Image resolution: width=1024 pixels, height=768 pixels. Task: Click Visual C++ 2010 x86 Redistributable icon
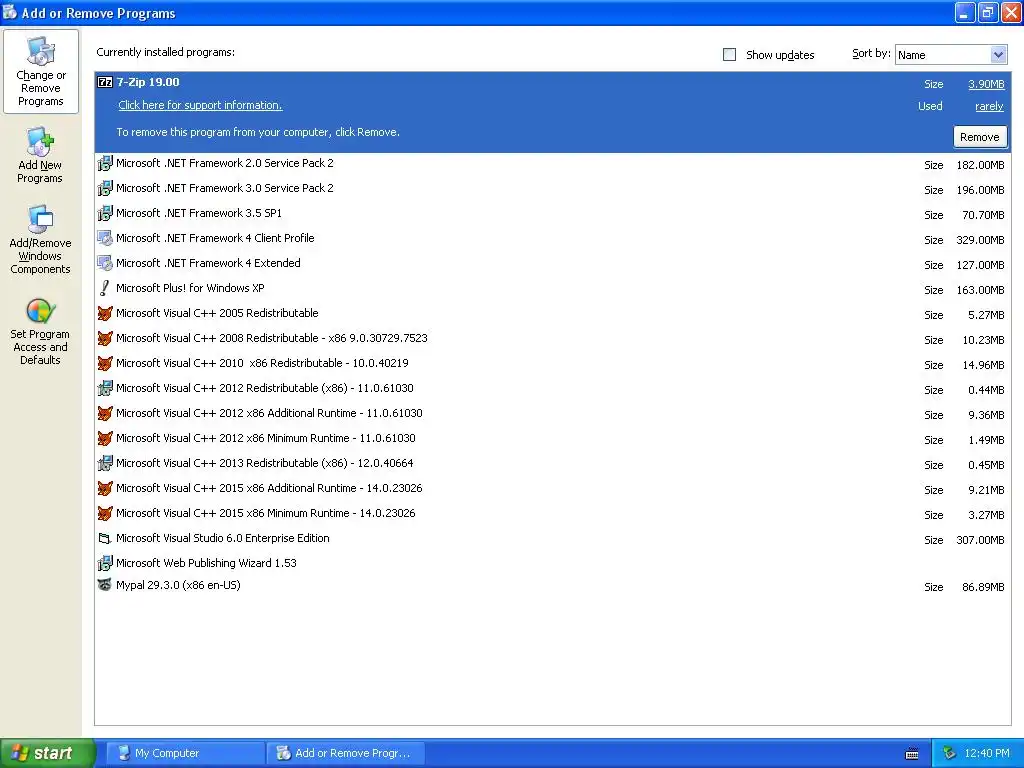click(x=104, y=363)
